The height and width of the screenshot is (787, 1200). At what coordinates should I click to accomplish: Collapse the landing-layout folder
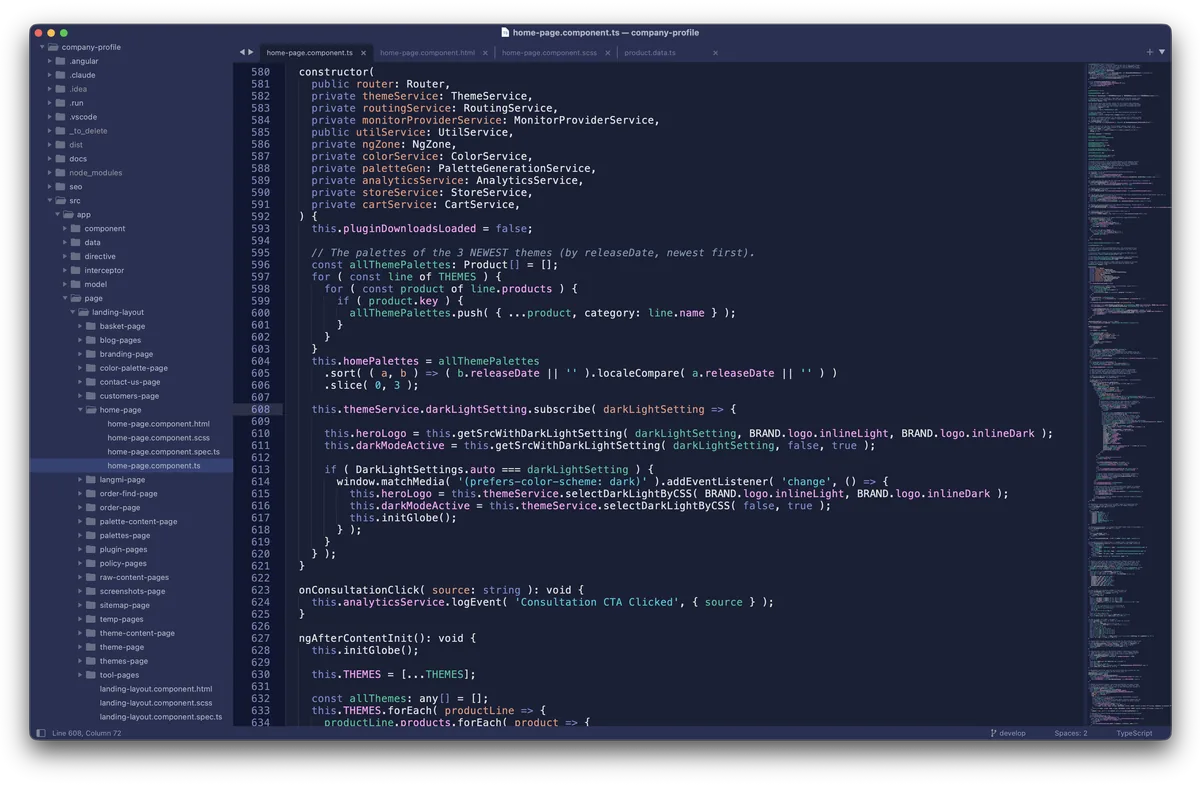[x=72, y=312]
